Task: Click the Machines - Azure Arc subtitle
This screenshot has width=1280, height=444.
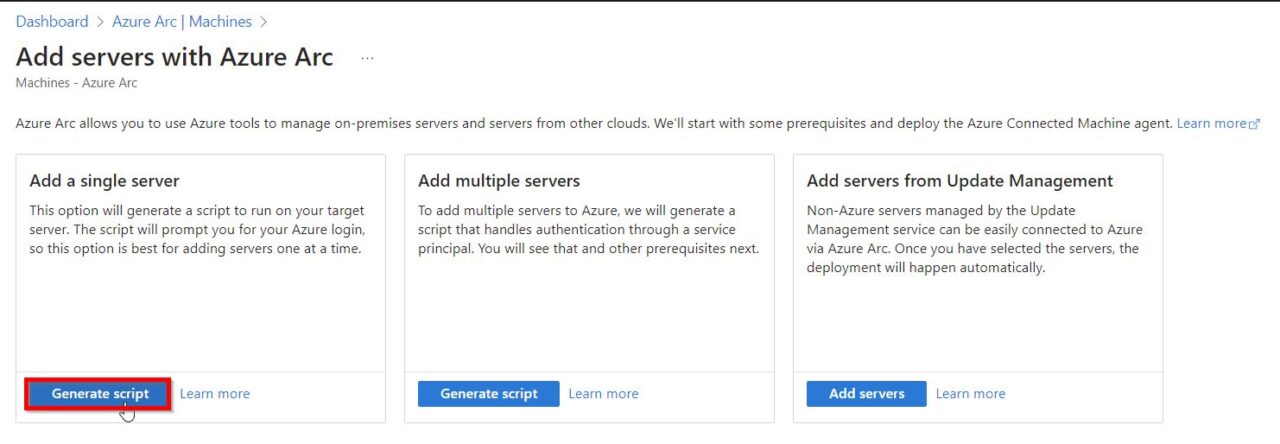Action: click(x=77, y=83)
